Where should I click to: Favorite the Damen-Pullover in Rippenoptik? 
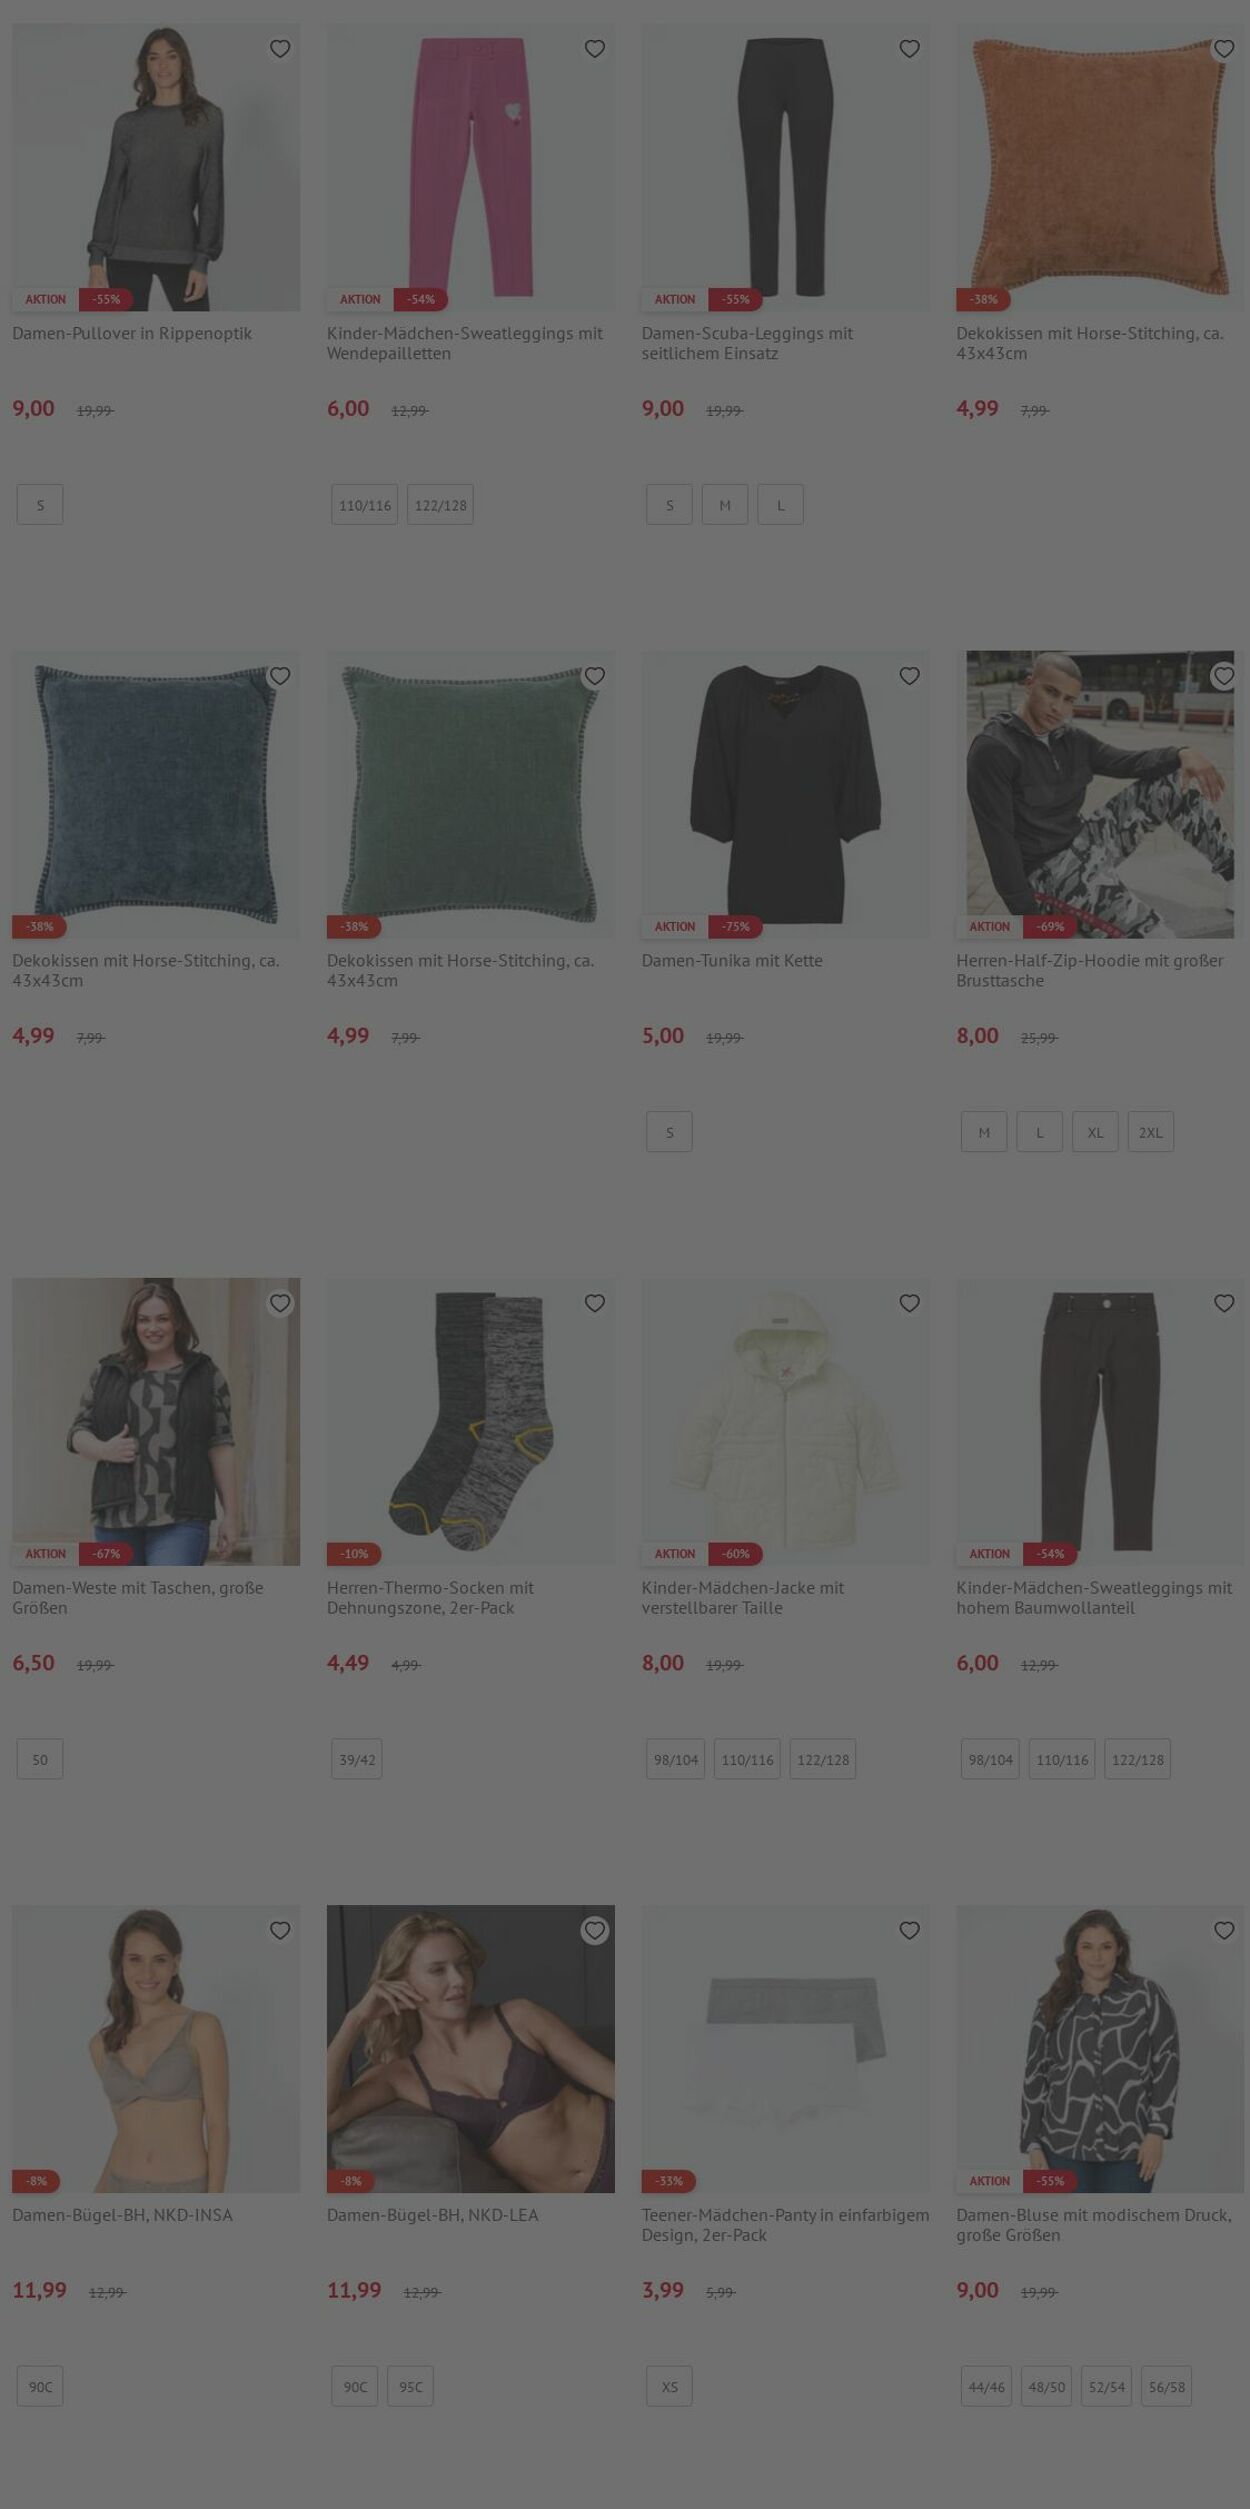point(280,49)
